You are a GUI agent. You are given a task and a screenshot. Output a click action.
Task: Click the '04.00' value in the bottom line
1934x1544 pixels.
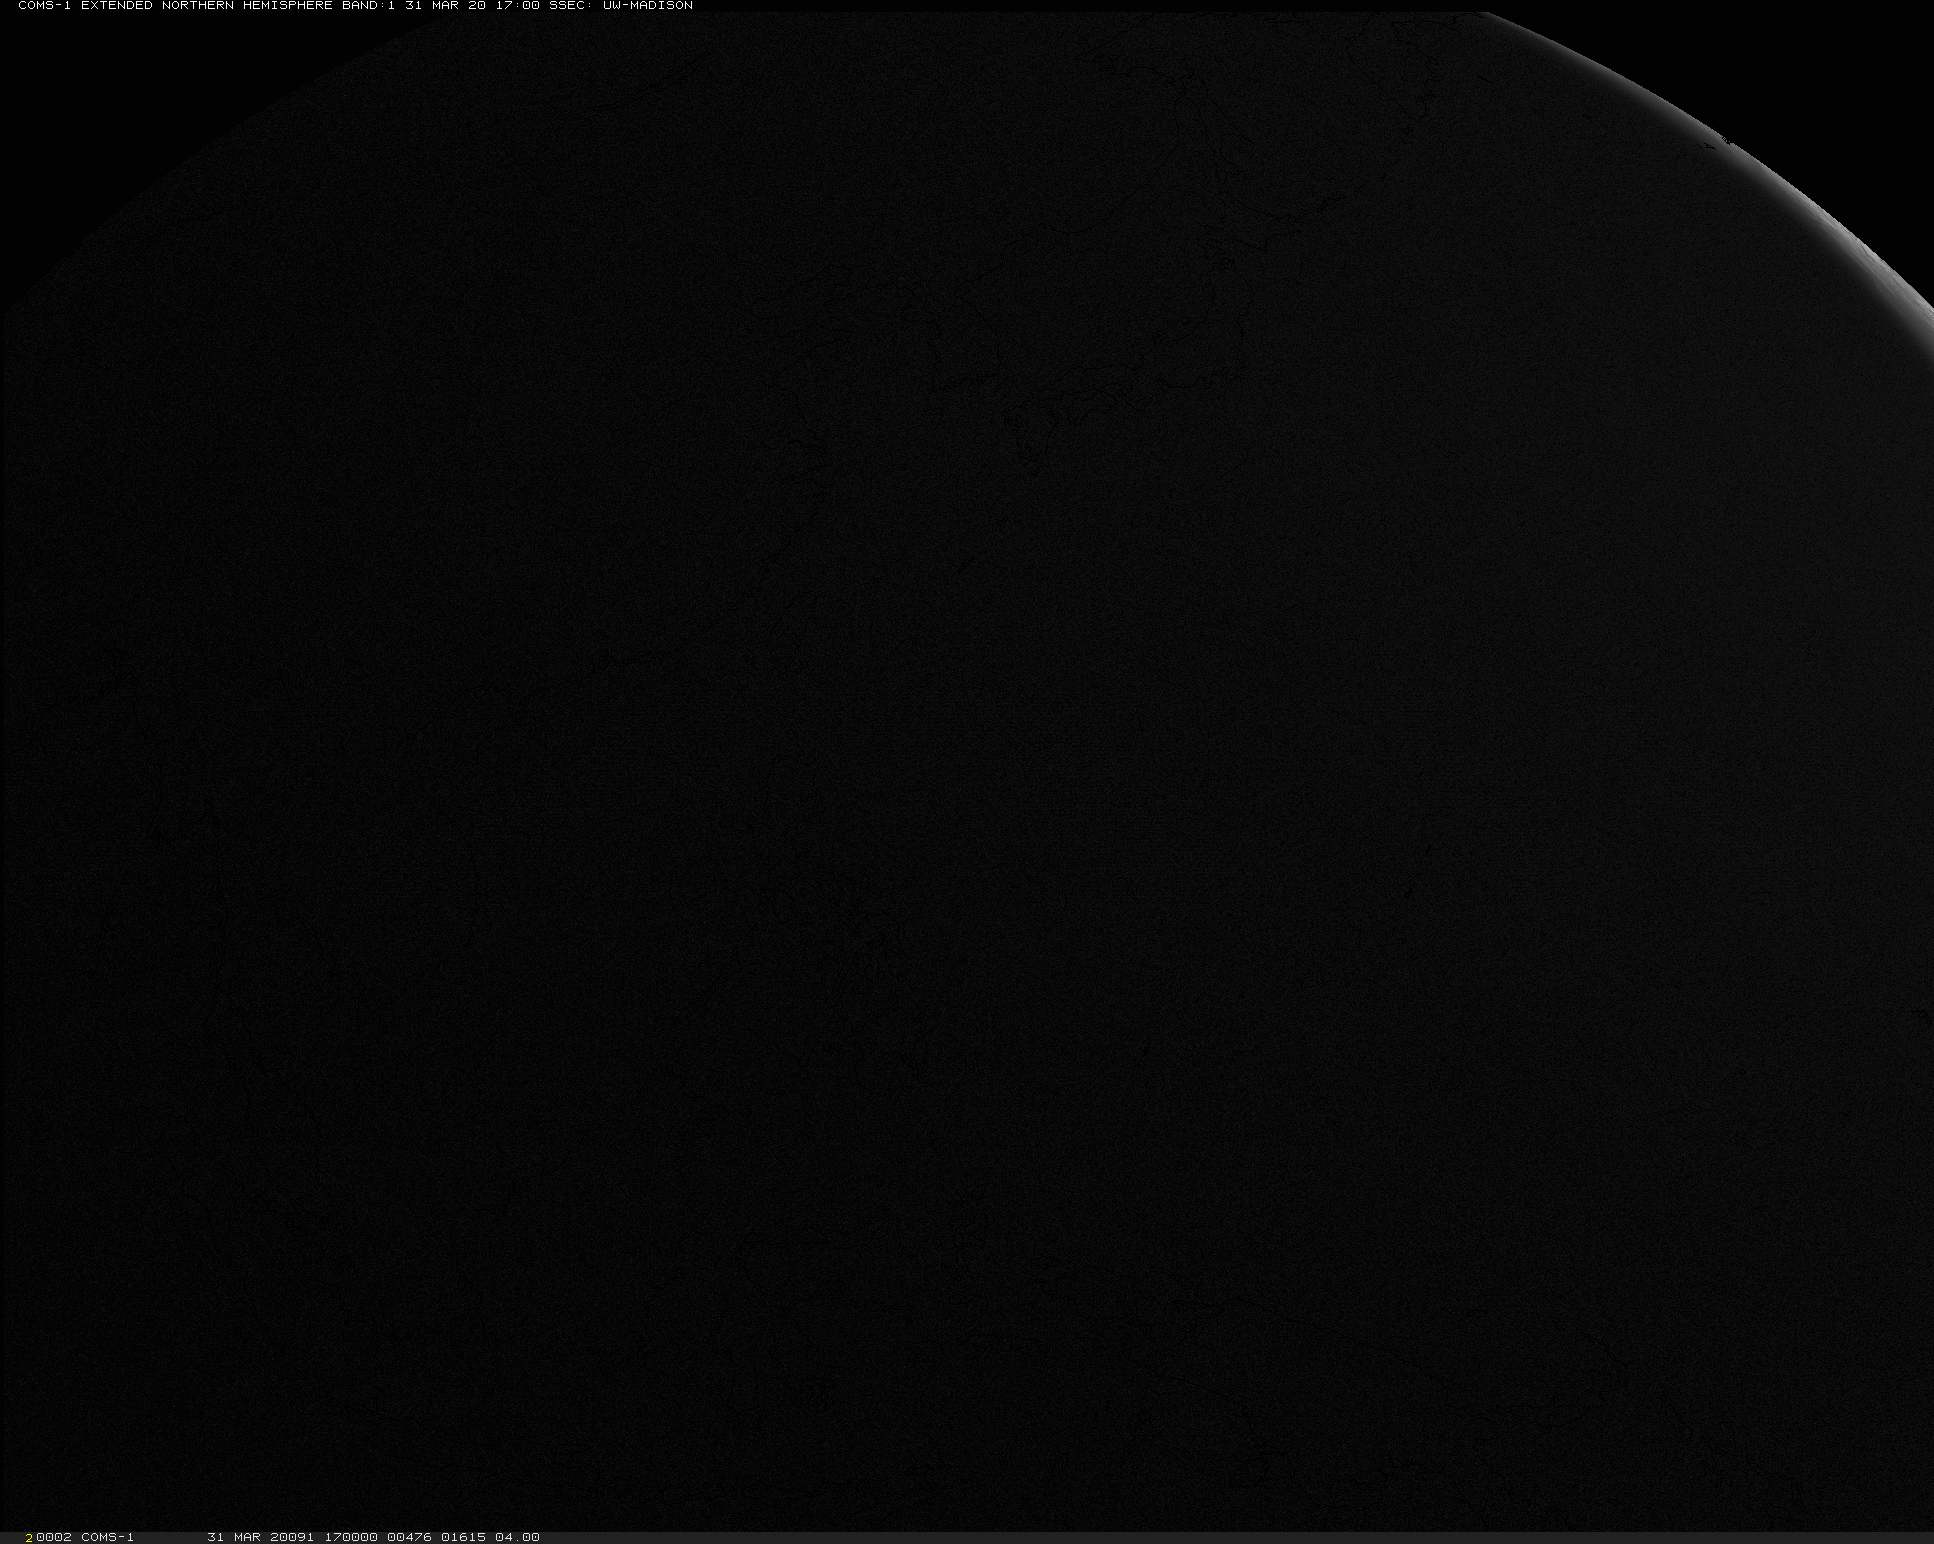pos(517,1537)
